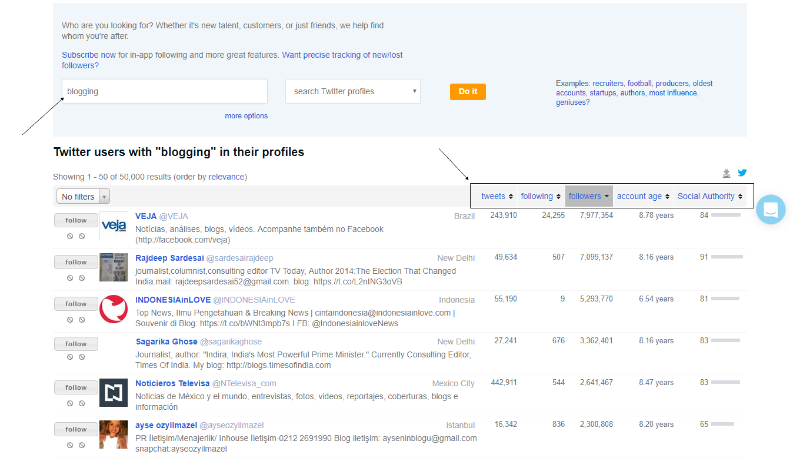Click the Subscribe now link
This screenshot has height=461, width=800.
click(x=89, y=55)
